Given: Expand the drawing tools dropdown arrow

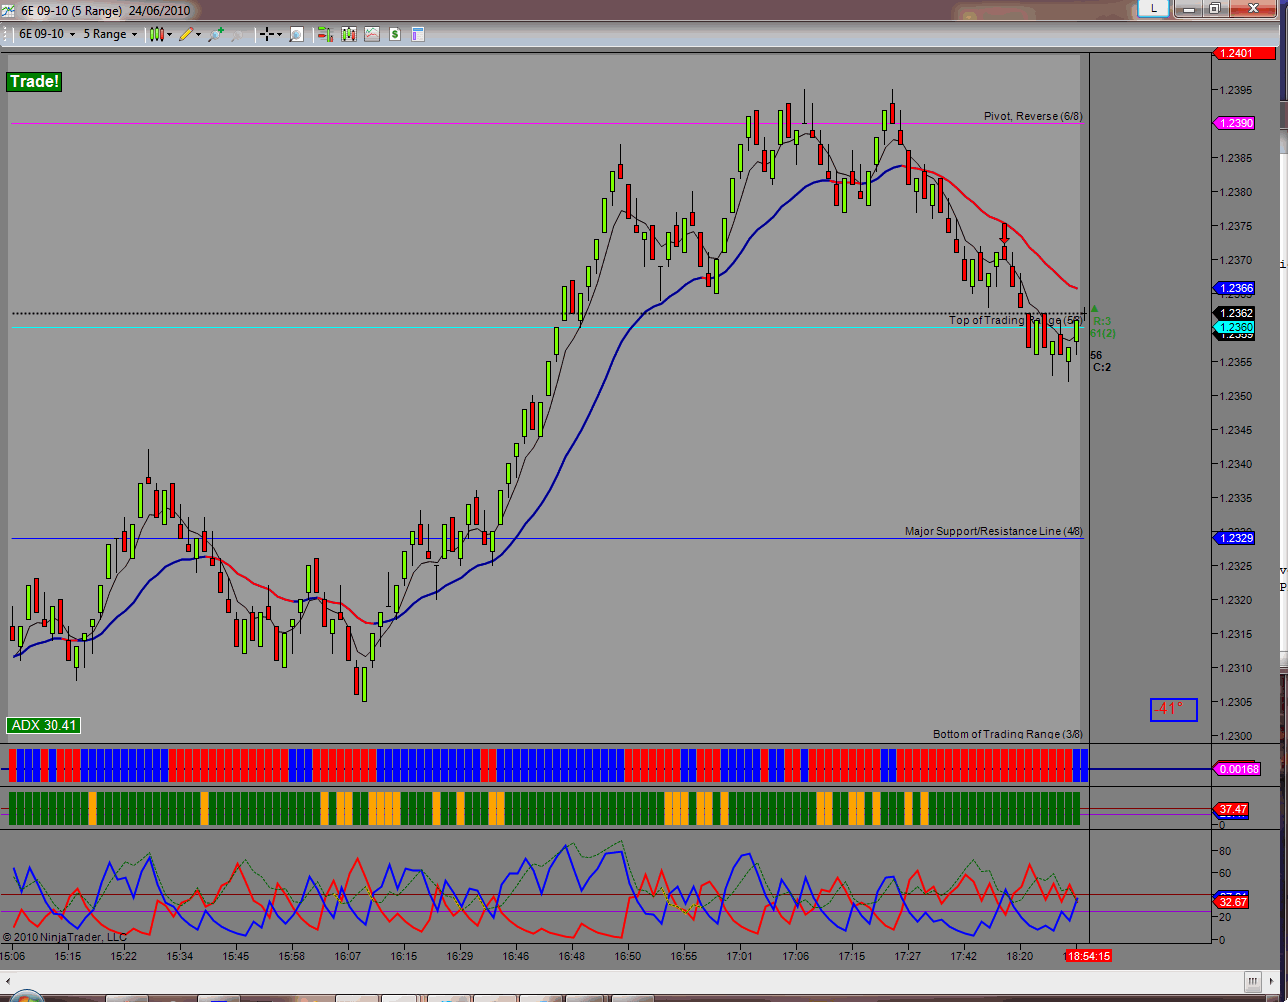Looking at the screenshot, I should coord(199,34).
